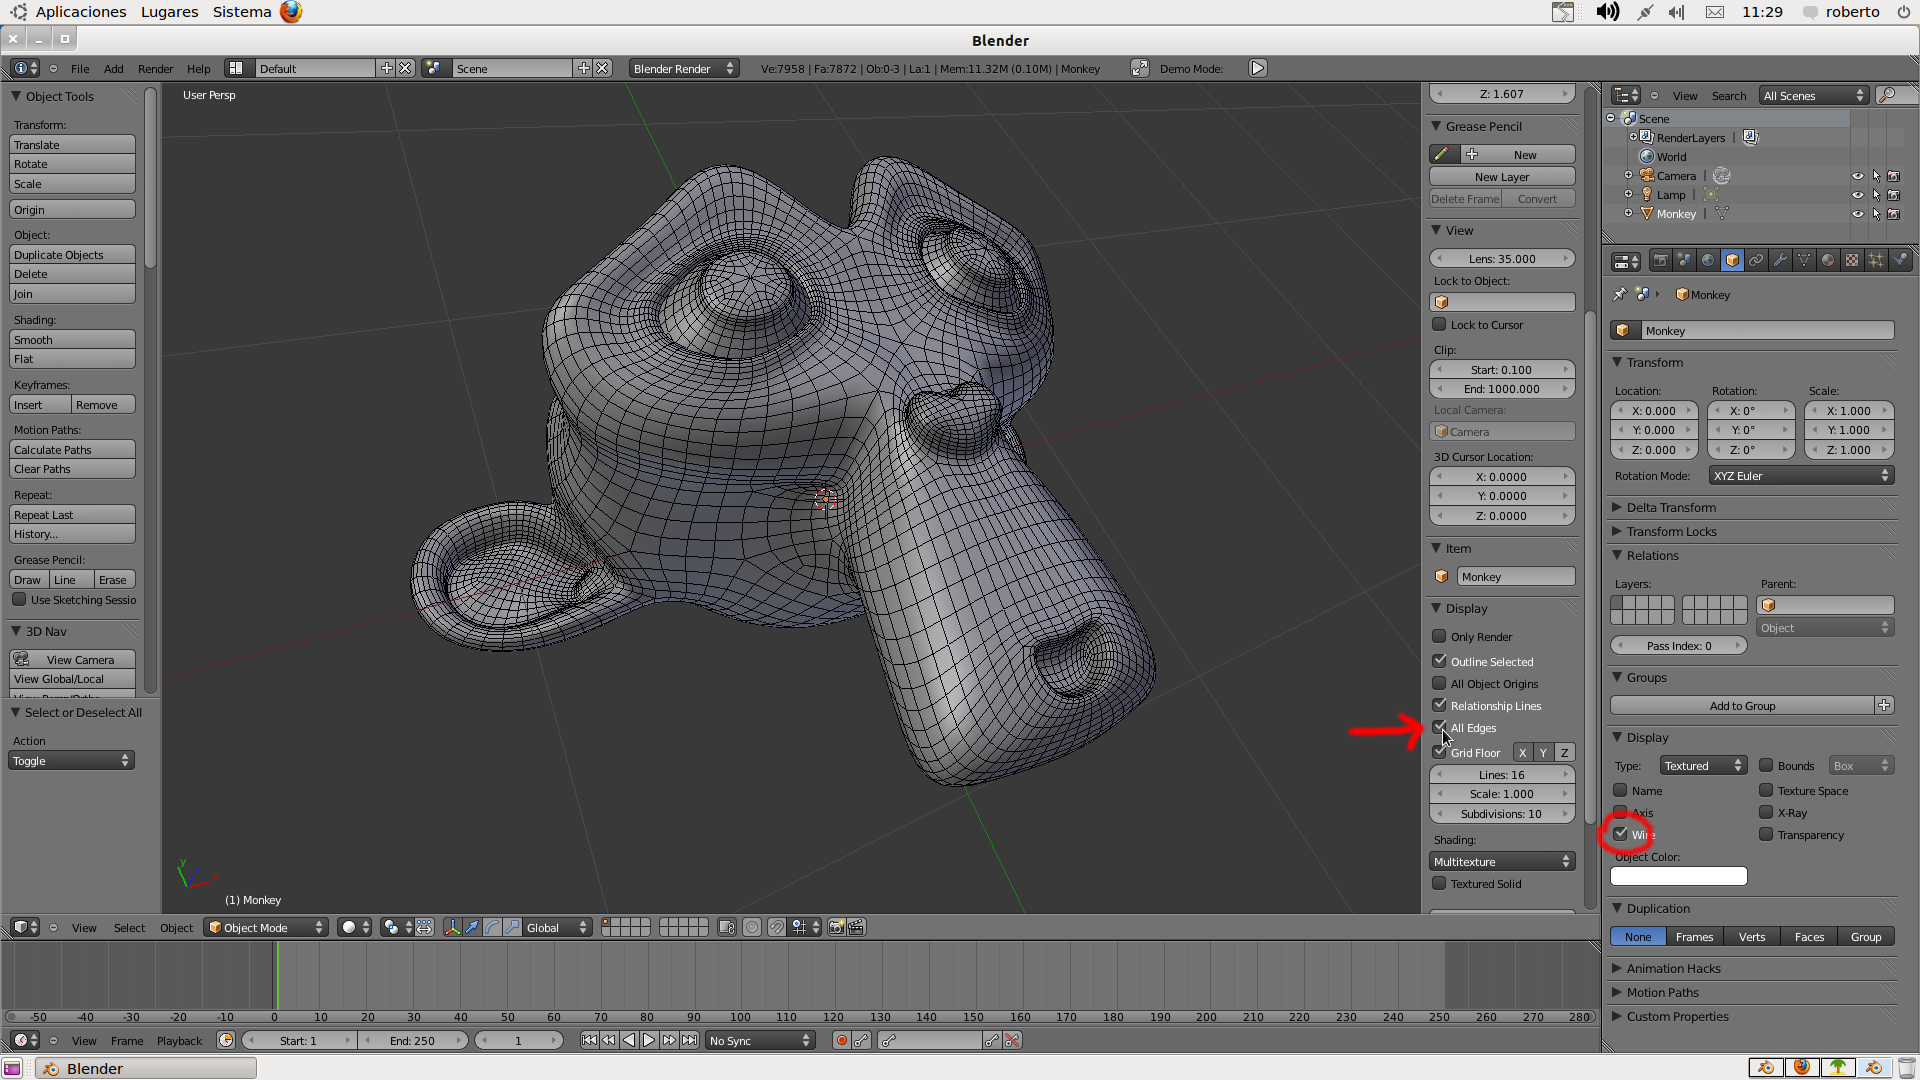The height and width of the screenshot is (1080, 1920).
Task: Open the Render menu
Action: 155,69
